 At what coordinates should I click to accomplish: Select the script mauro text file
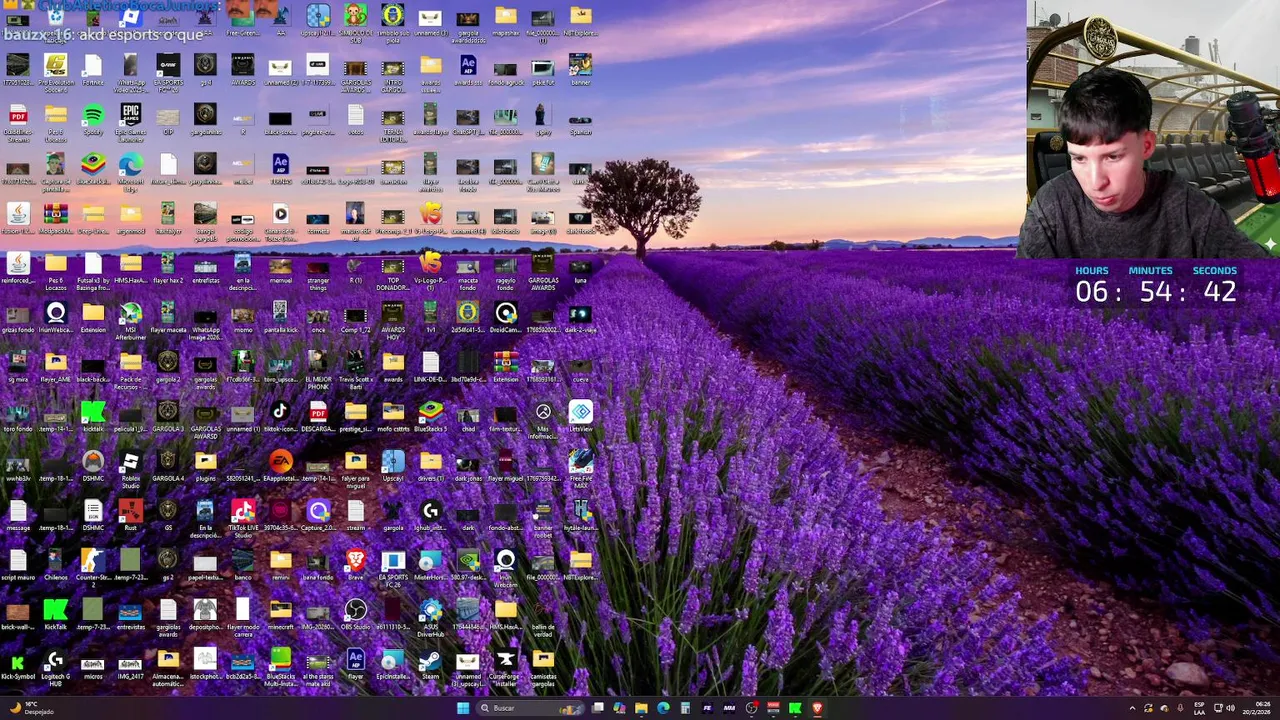pyautogui.click(x=18, y=565)
